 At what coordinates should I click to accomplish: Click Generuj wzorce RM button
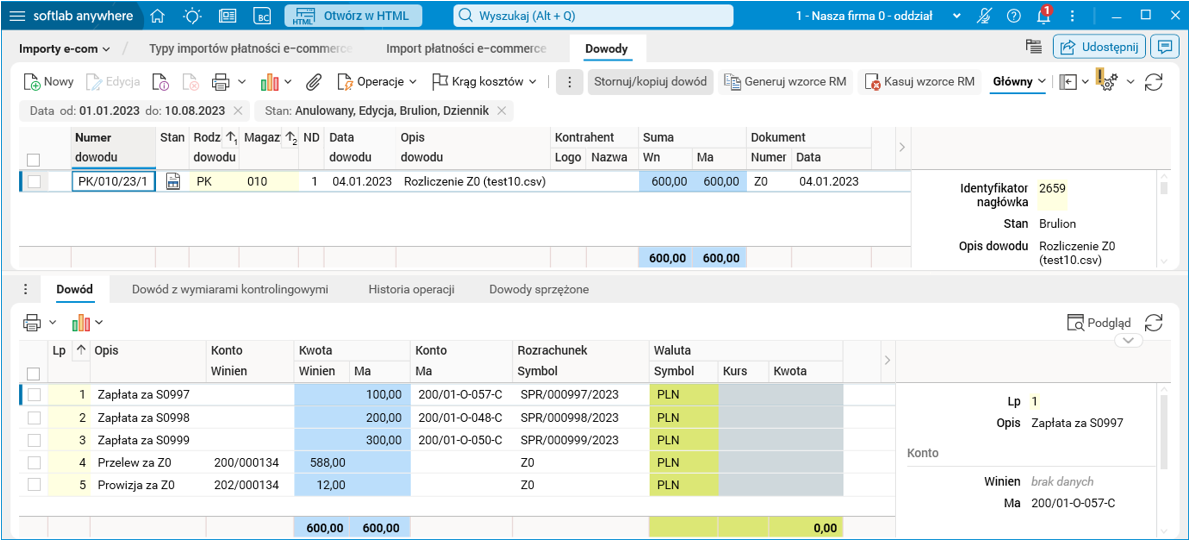[786, 81]
